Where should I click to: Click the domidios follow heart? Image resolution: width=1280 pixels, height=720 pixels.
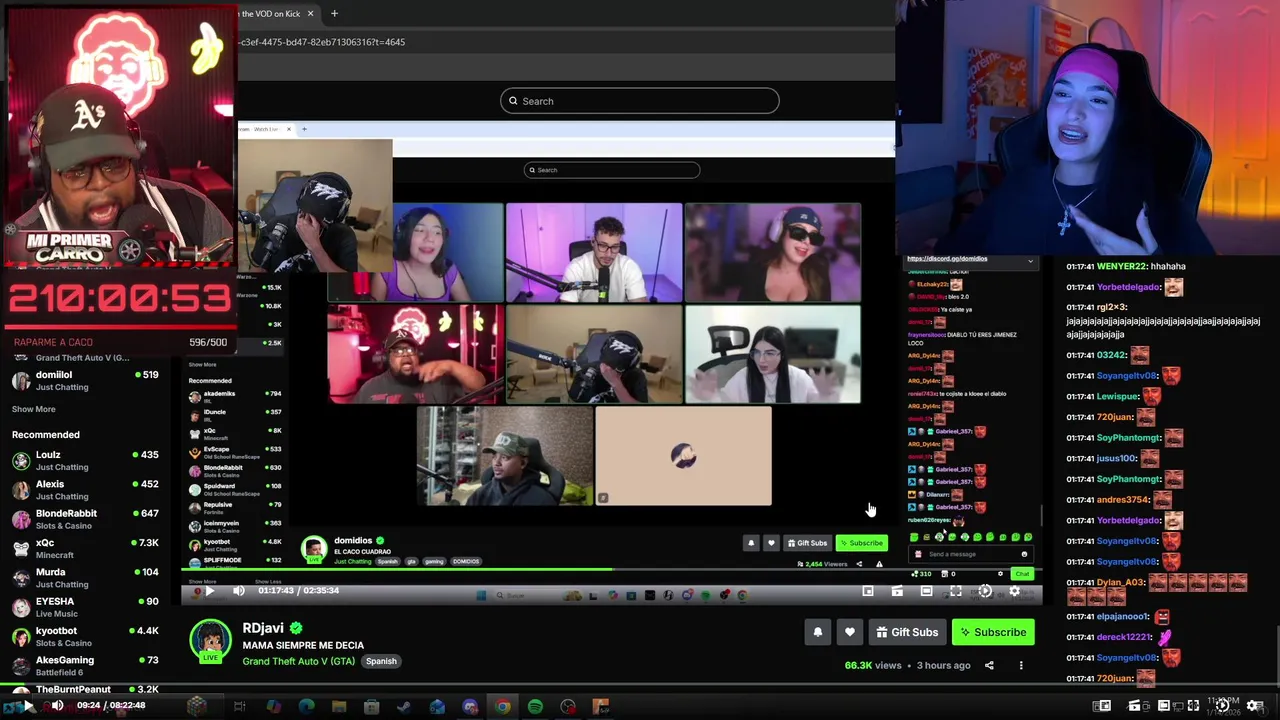pyautogui.click(x=770, y=543)
